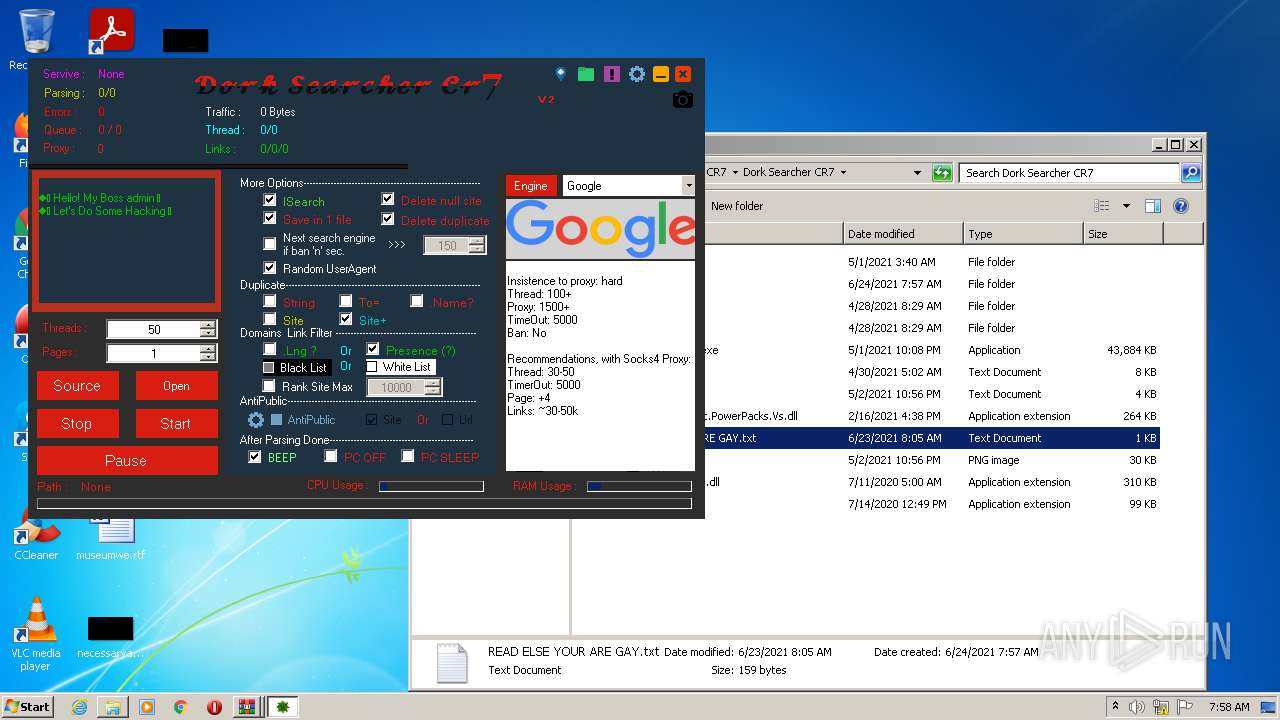Toggle BEEP after parsing checkbox
The image size is (1280, 720).
tap(255, 457)
